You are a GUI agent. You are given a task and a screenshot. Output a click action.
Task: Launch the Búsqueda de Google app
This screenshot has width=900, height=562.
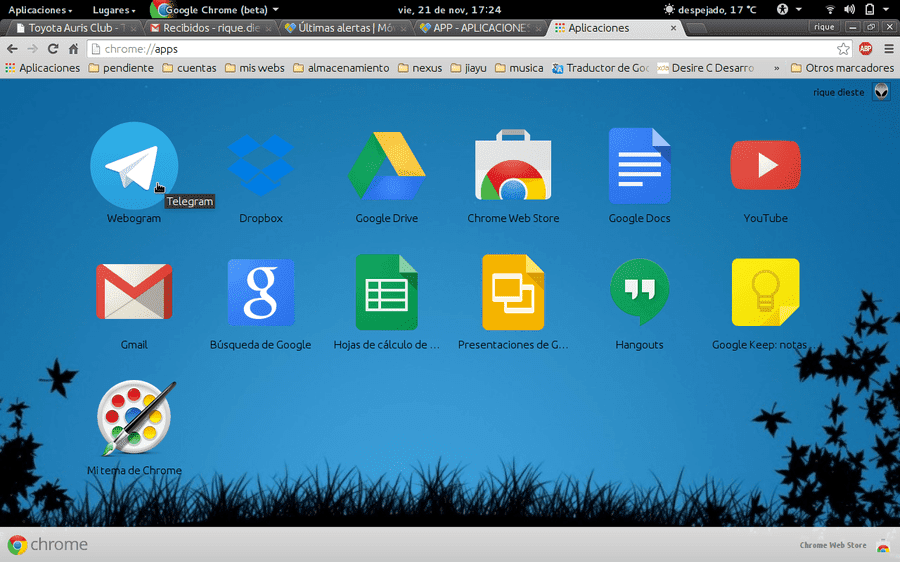pyautogui.click(x=261, y=292)
